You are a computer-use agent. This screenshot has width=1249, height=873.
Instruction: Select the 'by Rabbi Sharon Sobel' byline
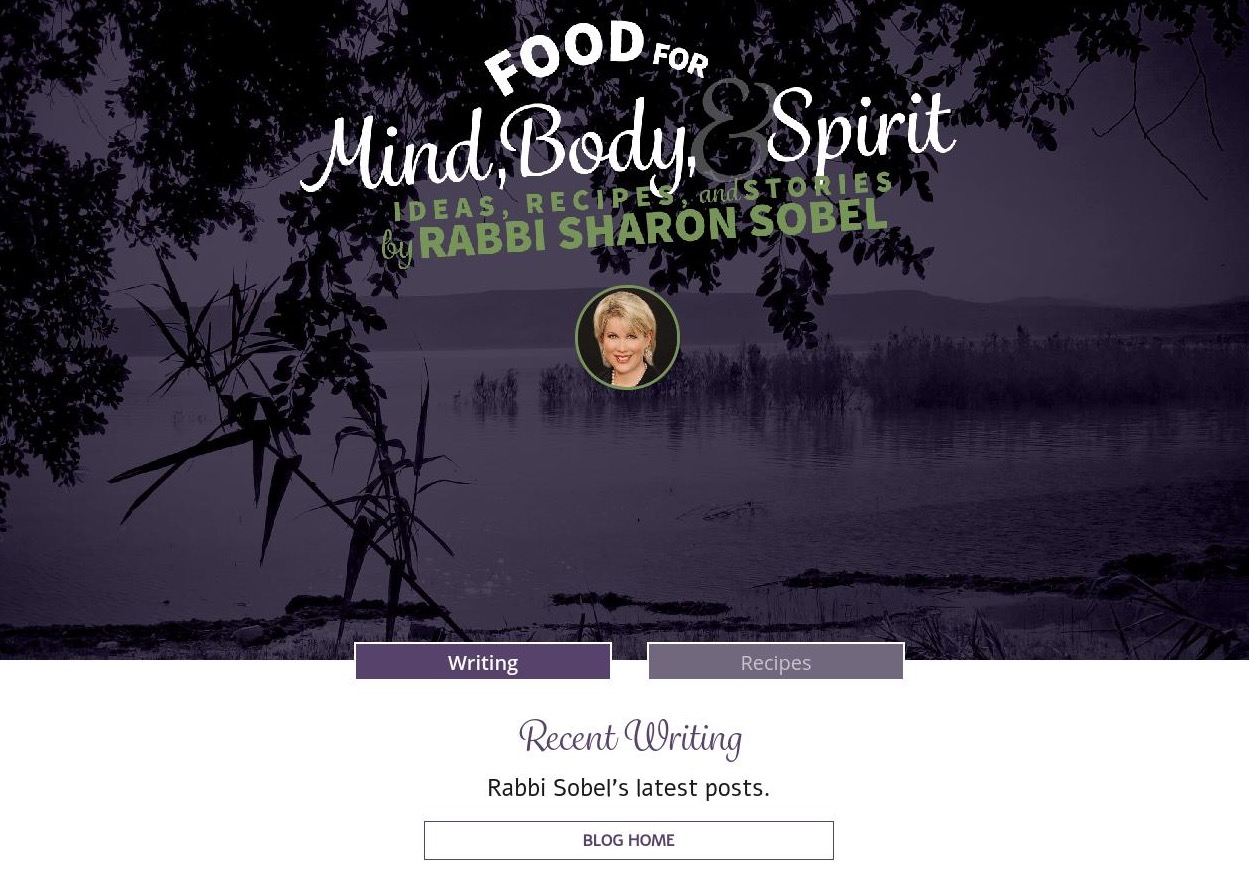tap(634, 232)
